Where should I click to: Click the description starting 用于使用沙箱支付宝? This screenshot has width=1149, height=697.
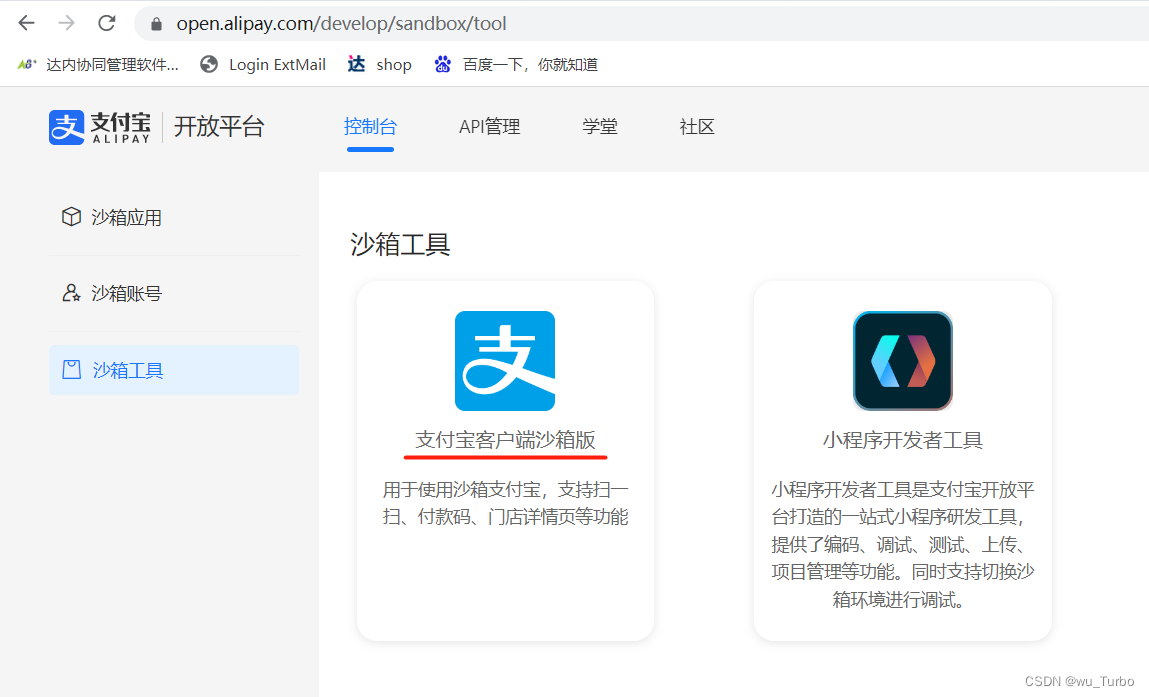(505, 503)
